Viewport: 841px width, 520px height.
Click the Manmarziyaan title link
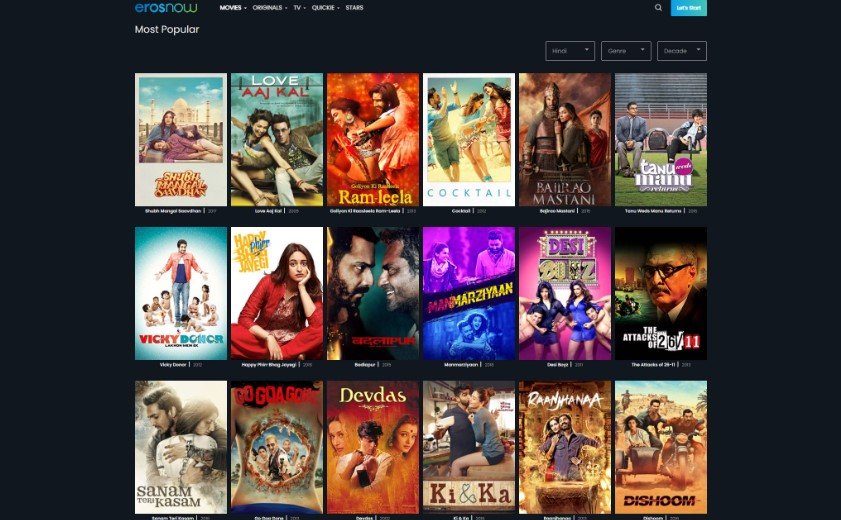pos(461,365)
